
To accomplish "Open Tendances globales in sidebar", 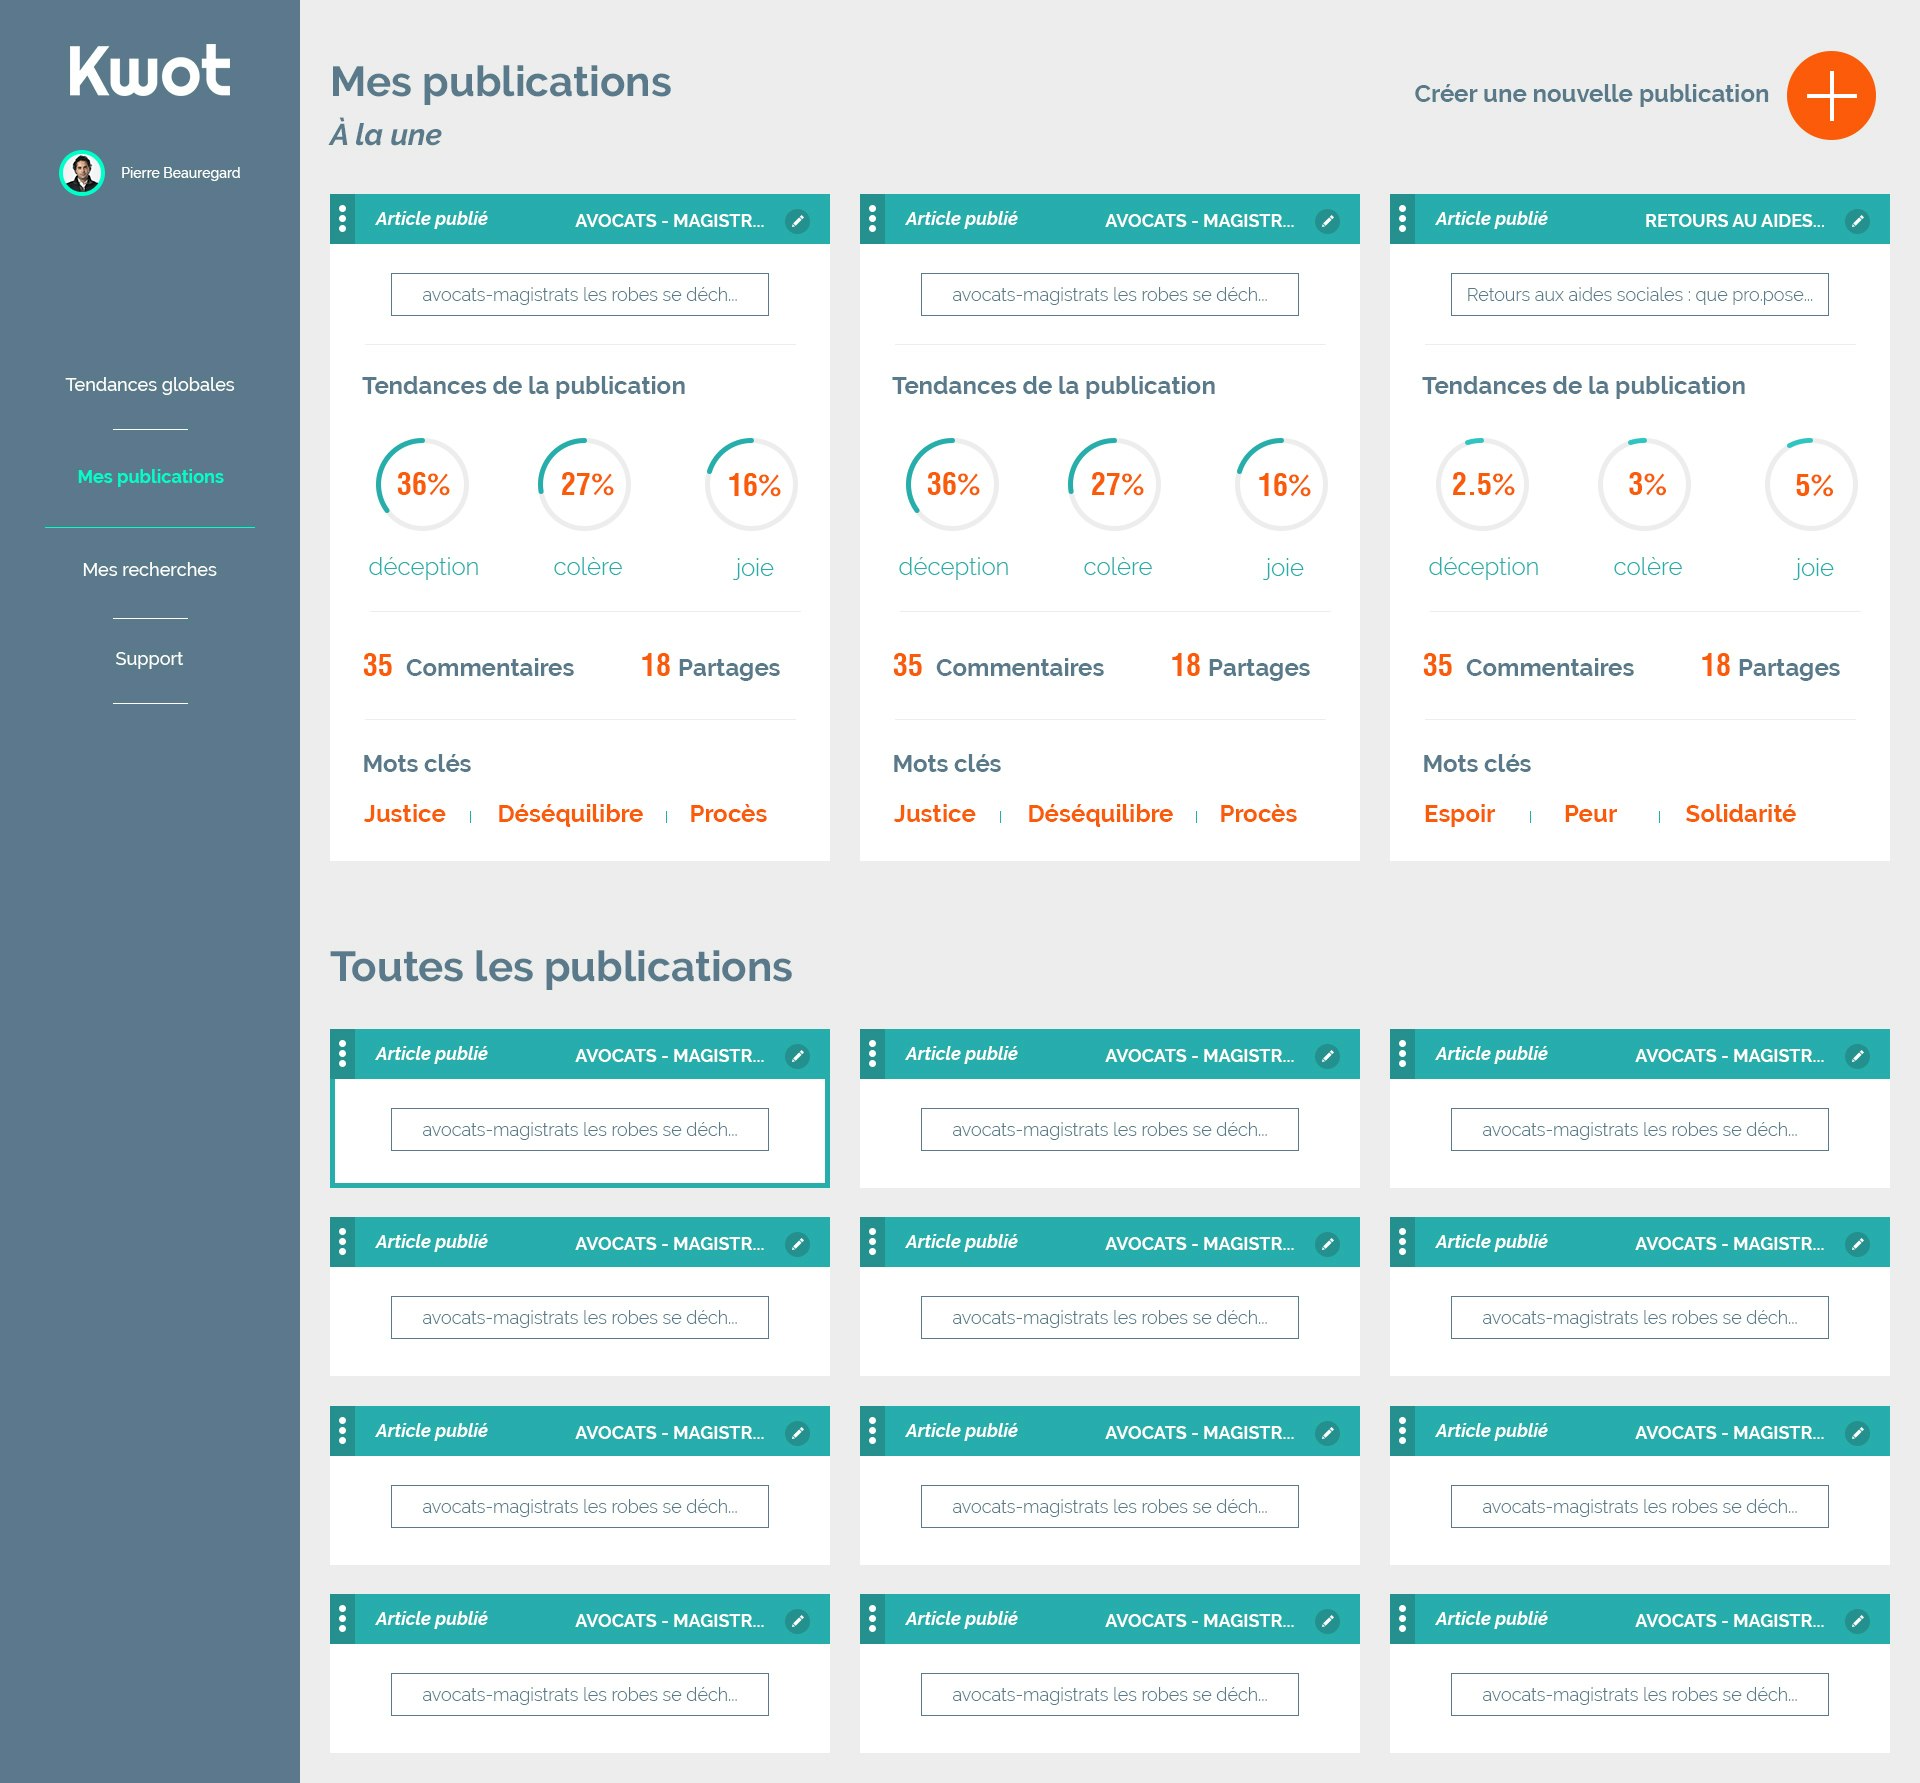I will tap(150, 385).
